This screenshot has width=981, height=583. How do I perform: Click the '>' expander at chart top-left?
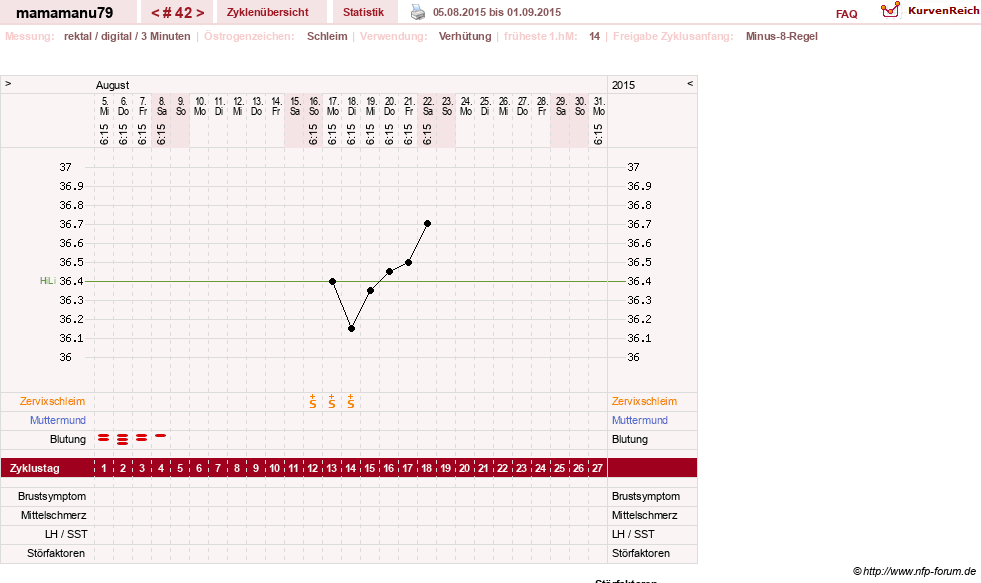pyautogui.click(x=8, y=83)
